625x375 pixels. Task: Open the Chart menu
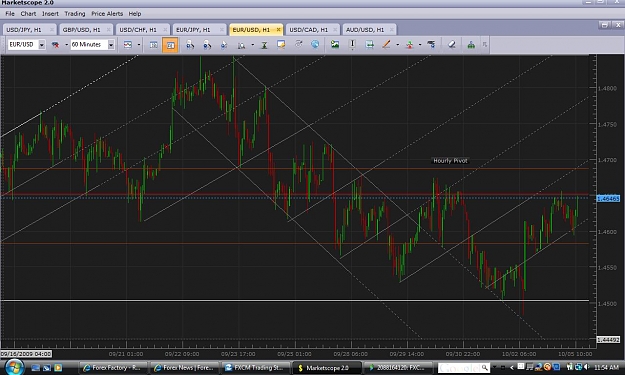click(x=28, y=14)
